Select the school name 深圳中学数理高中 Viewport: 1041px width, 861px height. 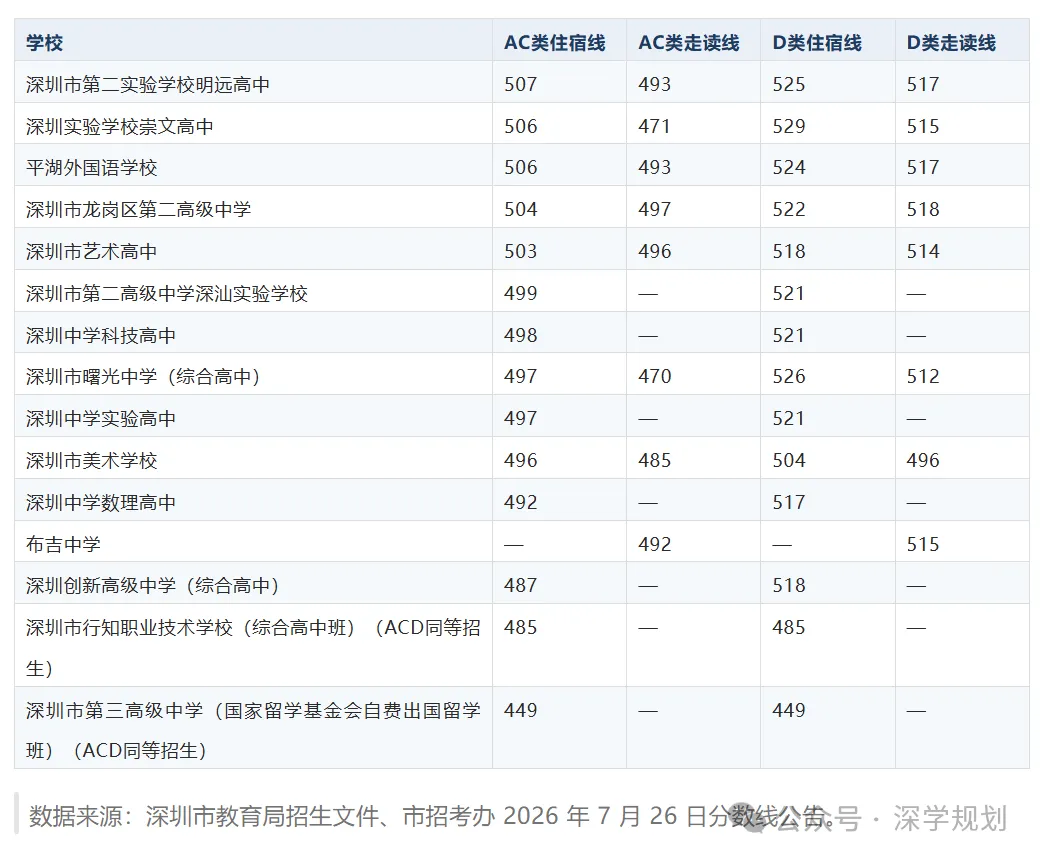click(x=101, y=502)
